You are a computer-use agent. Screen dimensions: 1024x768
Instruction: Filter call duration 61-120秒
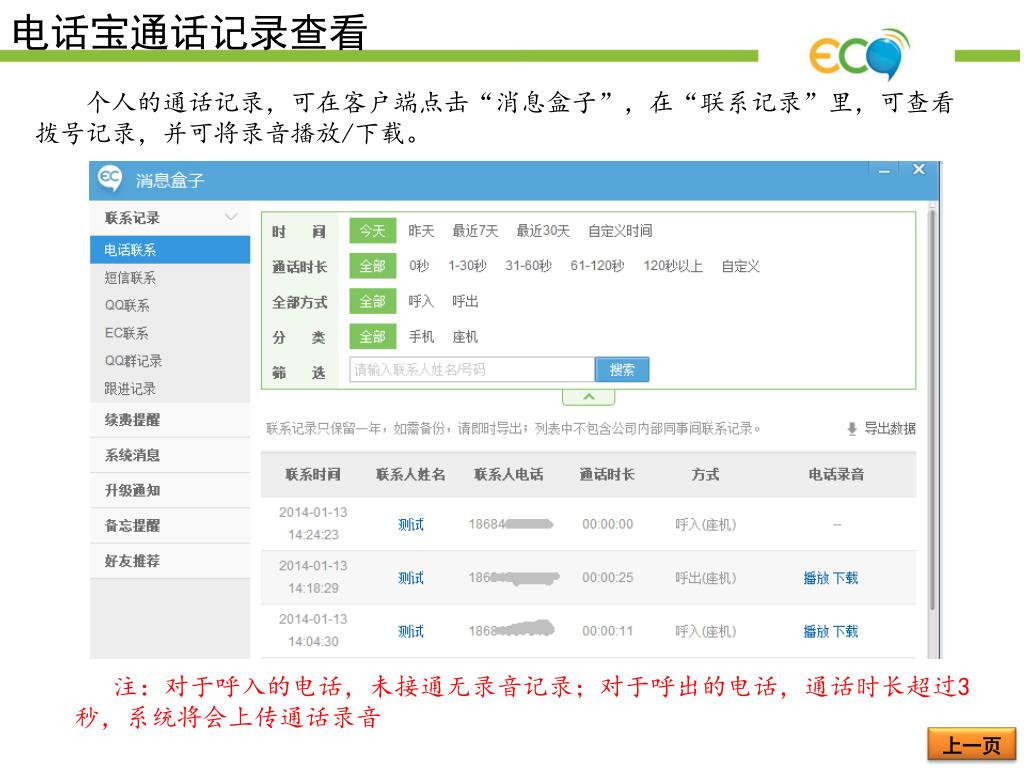click(598, 266)
